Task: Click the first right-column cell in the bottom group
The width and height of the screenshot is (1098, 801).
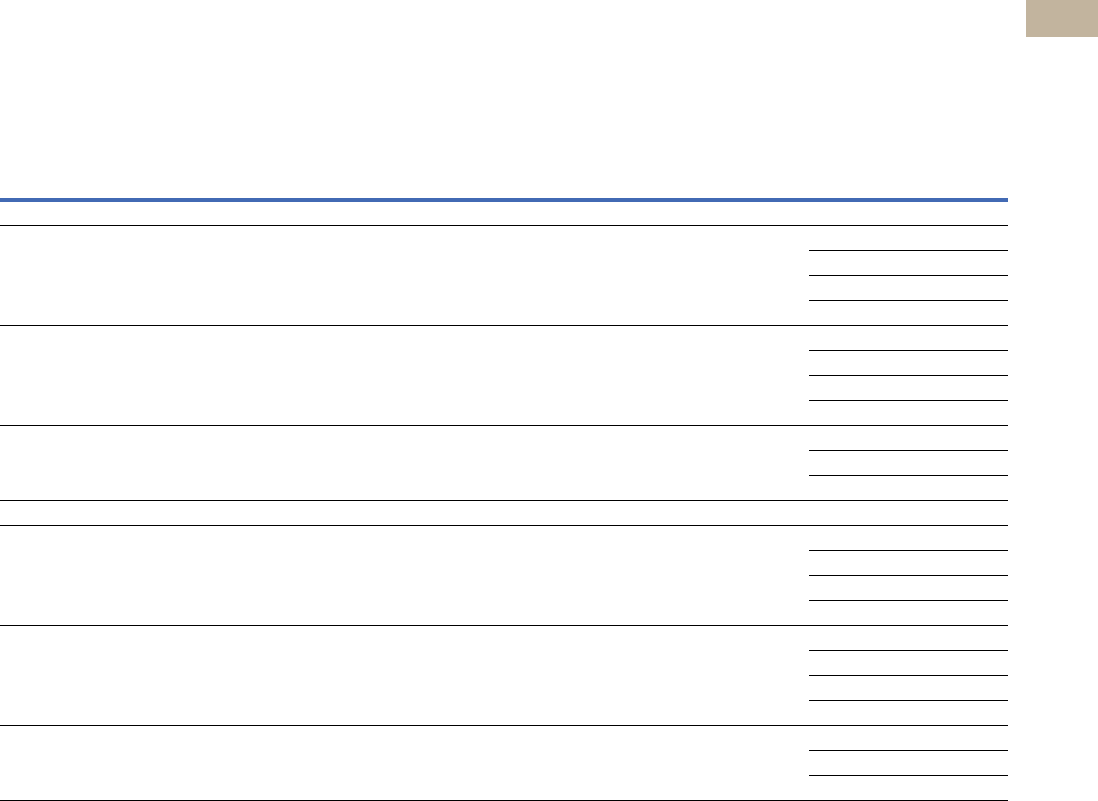Action: (x=907, y=738)
